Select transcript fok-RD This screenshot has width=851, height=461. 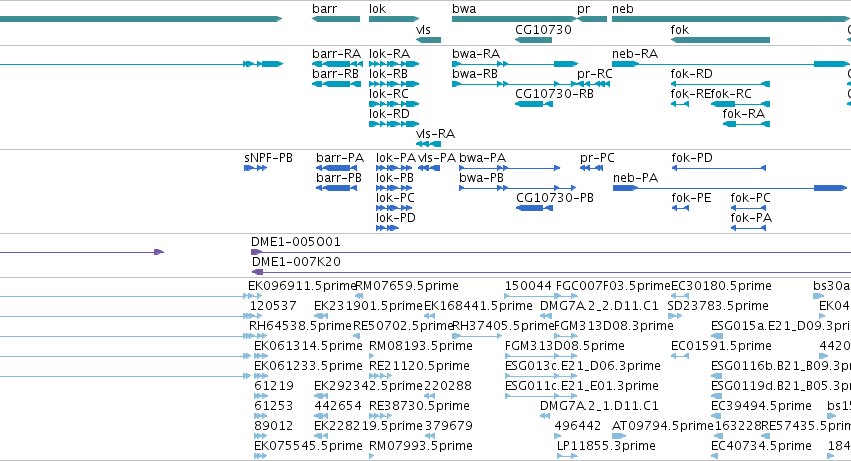[691, 74]
